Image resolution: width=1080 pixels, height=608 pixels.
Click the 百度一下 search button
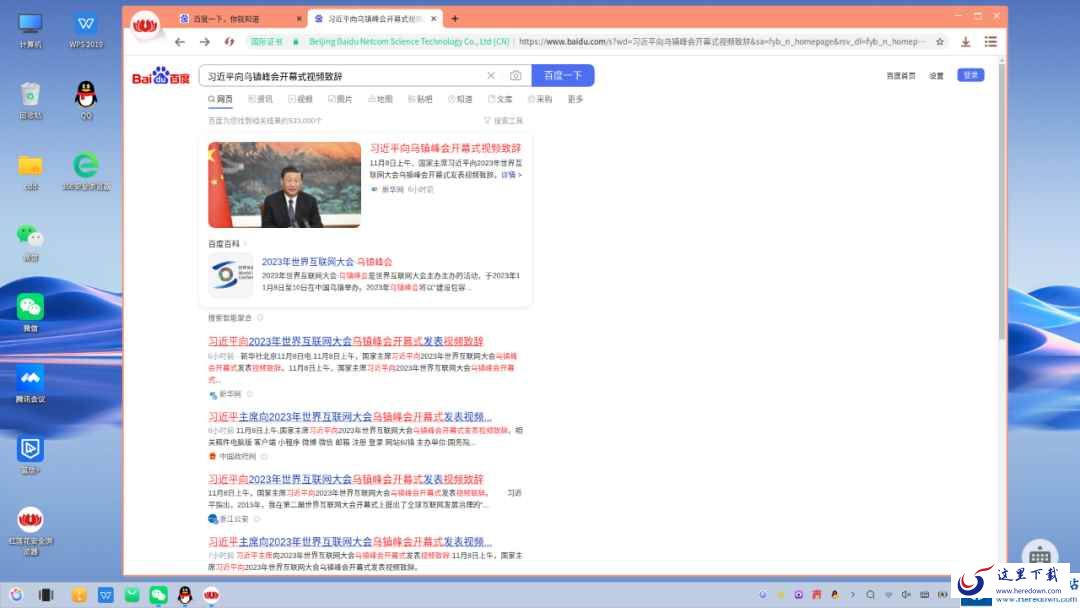click(x=563, y=76)
